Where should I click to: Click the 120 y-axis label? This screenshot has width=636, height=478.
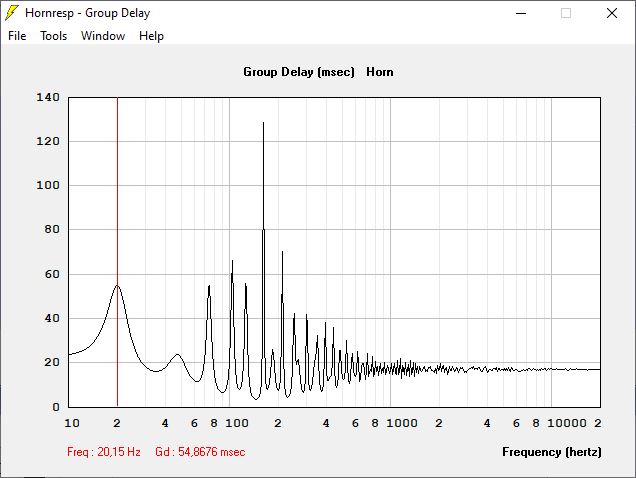(x=48, y=141)
